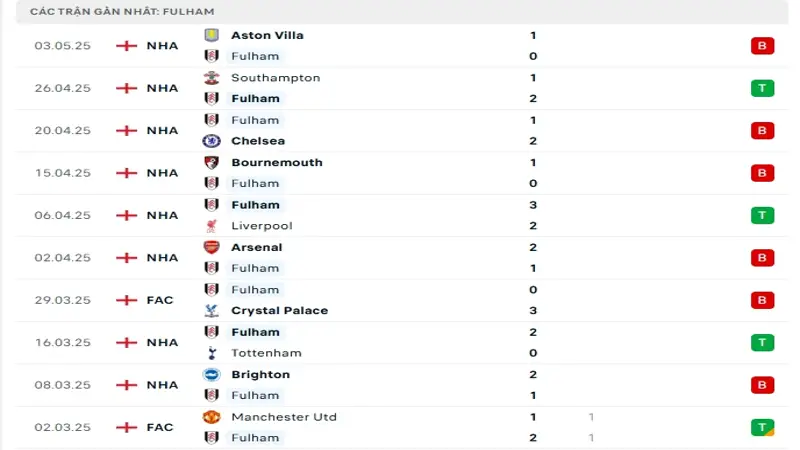The height and width of the screenshot is (450, 800).
Task: Click the Chelsea club crest
Action: 211,141
